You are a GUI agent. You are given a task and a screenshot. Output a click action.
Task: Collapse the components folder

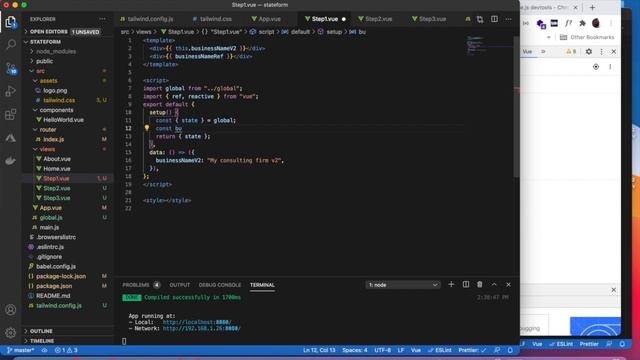click(x=56, y=110)
